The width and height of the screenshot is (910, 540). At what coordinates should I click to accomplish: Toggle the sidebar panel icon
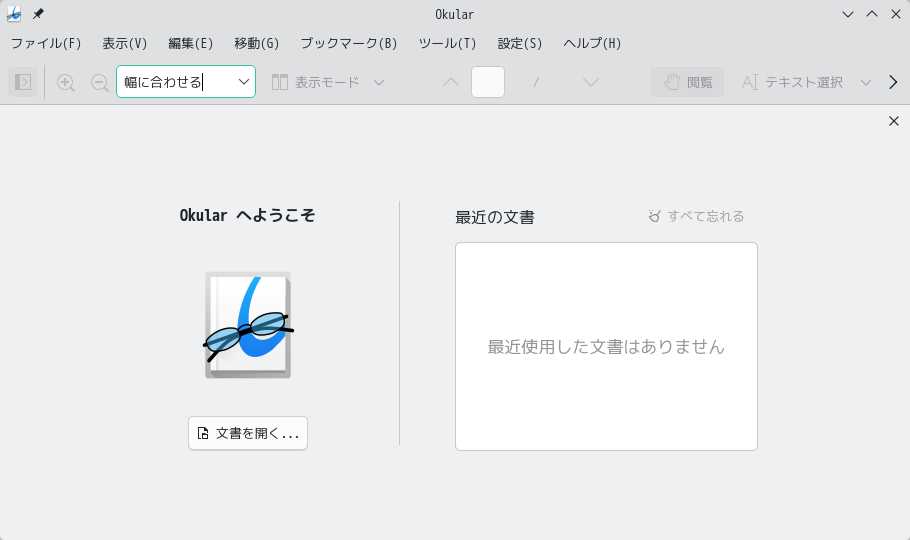click(23, 82)
